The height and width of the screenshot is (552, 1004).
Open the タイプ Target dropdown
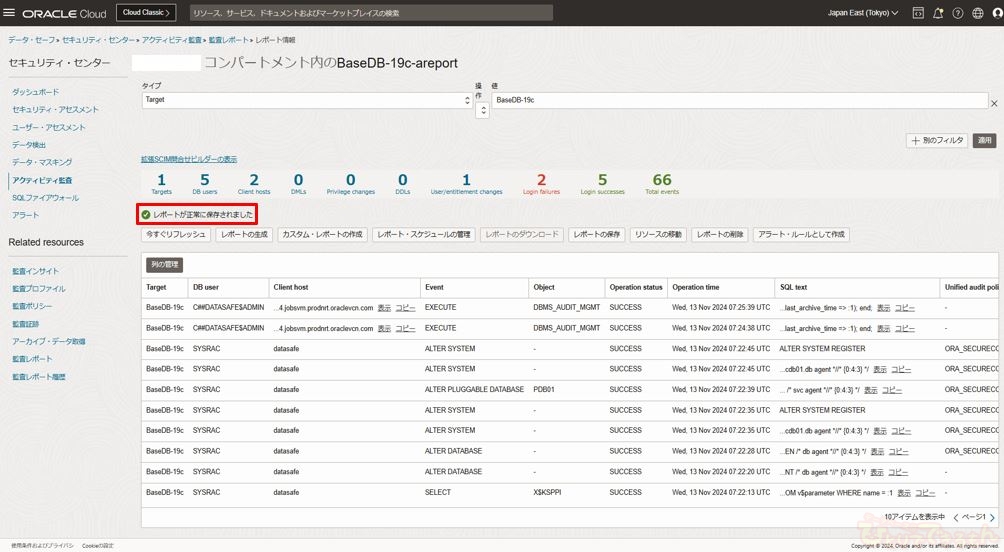pos(307,100)
